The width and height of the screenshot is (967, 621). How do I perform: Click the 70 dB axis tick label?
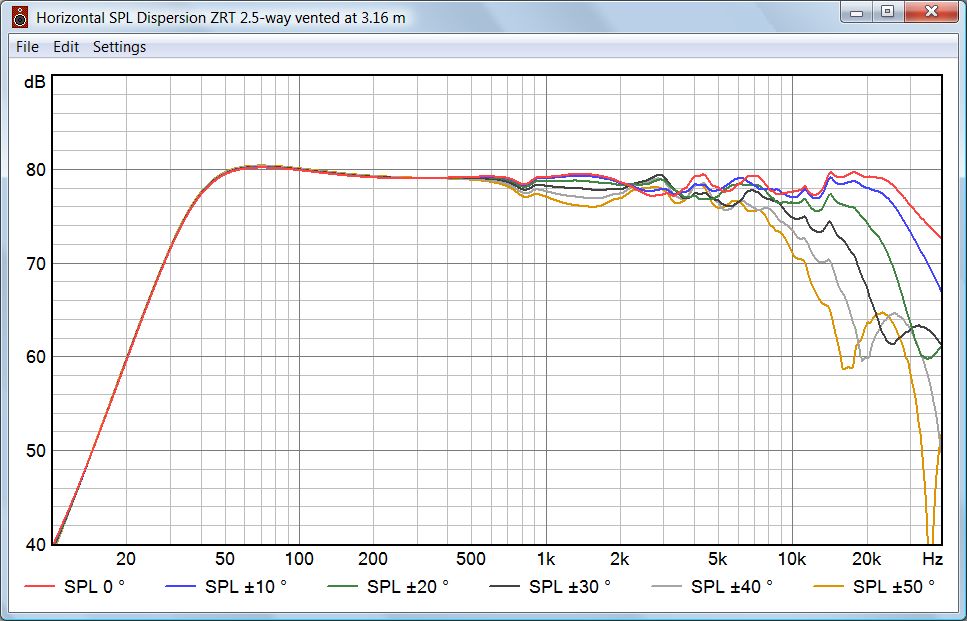36,263
